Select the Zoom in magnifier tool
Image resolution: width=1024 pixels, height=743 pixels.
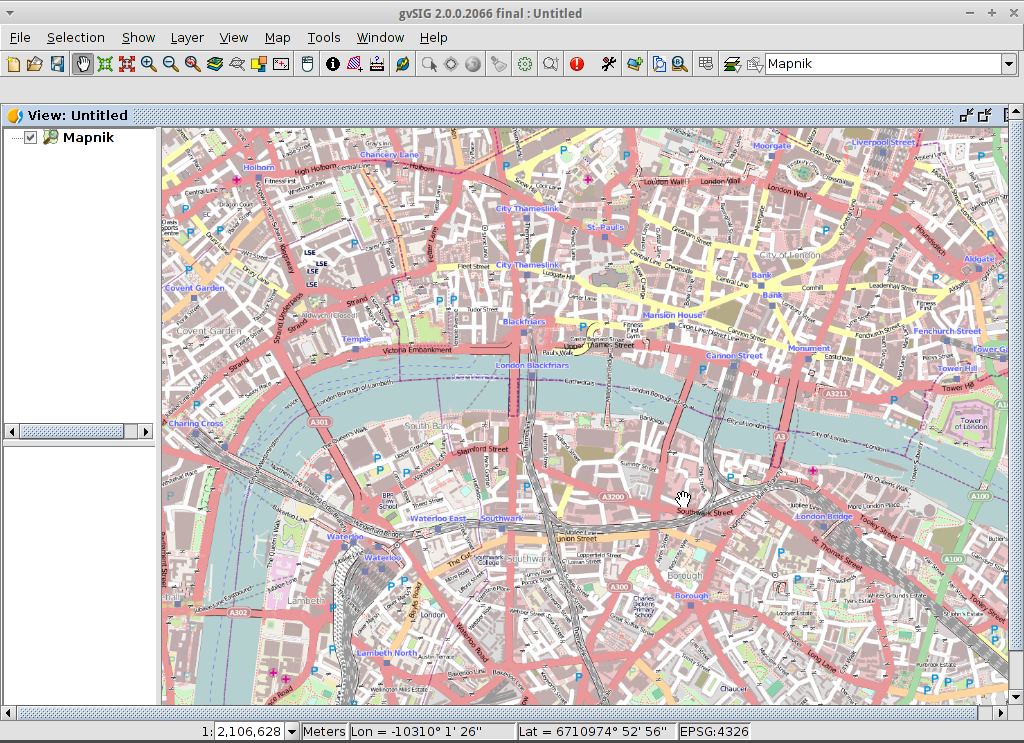click(149, 64)
